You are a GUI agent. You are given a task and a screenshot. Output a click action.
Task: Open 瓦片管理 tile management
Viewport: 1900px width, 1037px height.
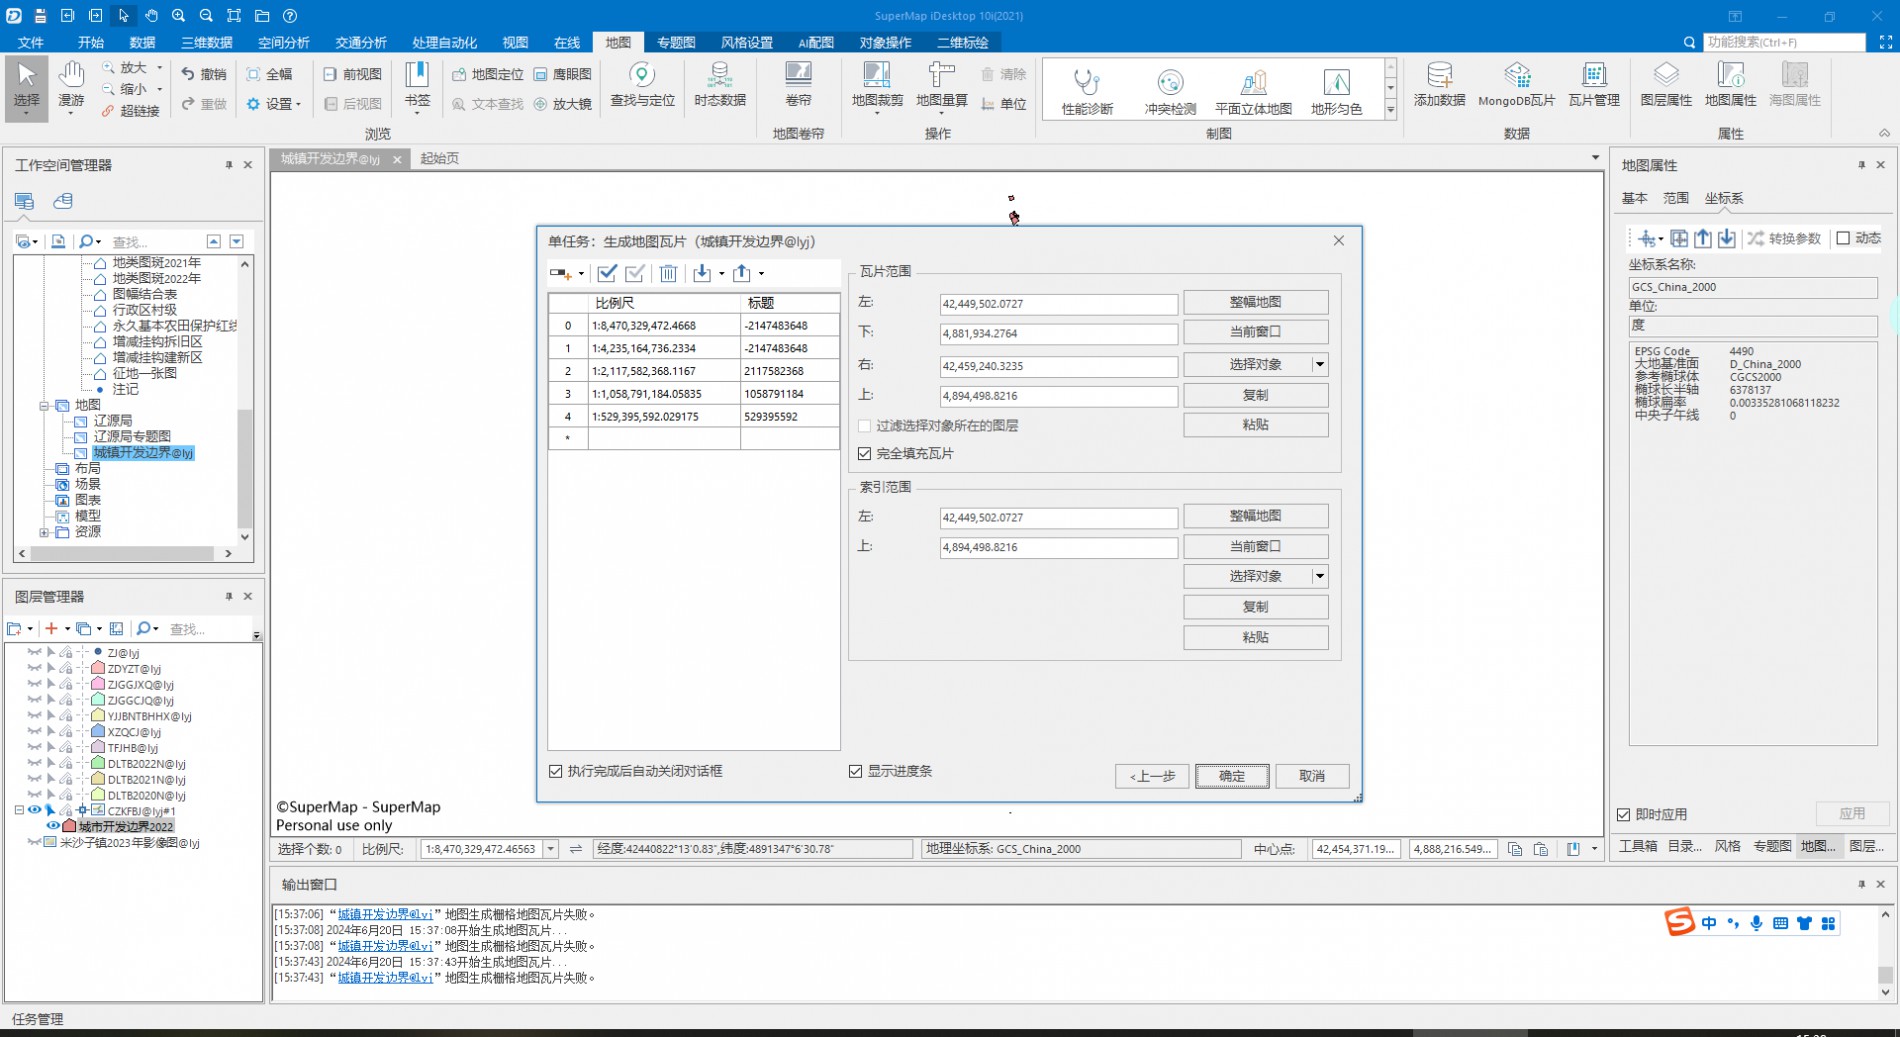click(x=1593, y=85)
